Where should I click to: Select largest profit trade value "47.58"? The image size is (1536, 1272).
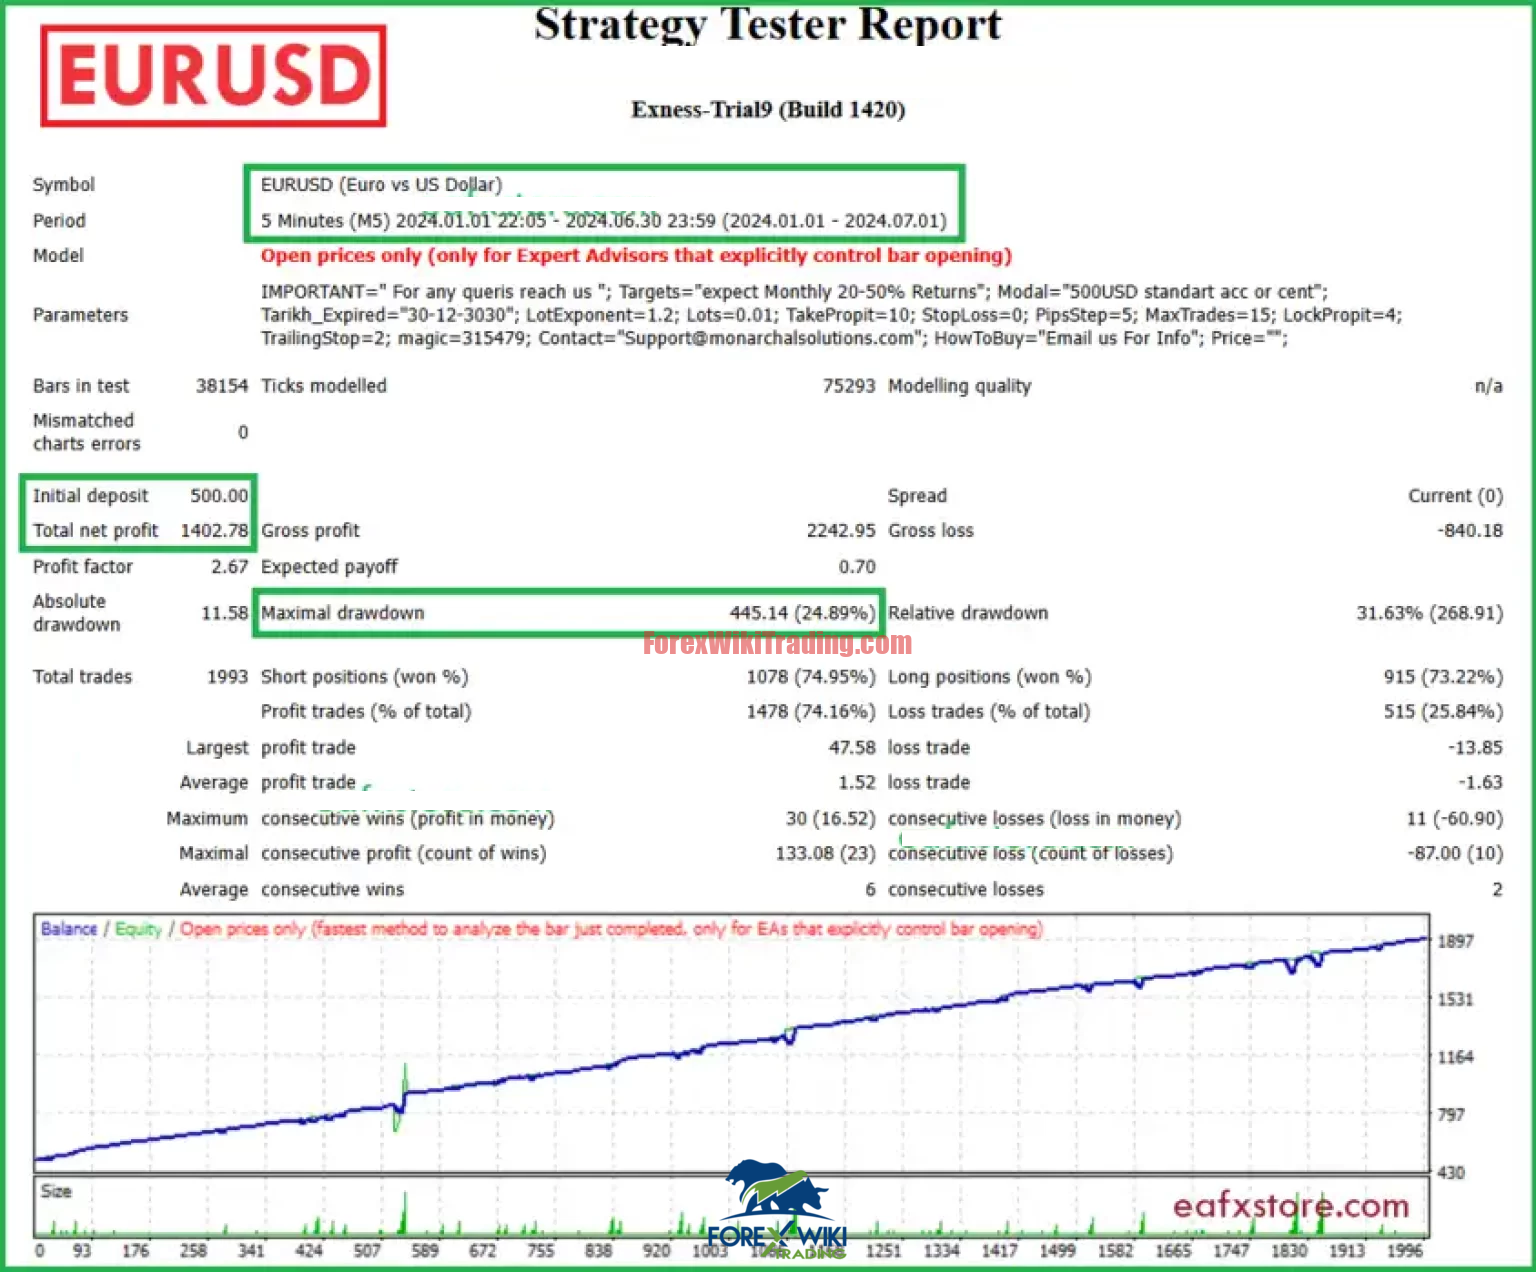click(852, 748)
